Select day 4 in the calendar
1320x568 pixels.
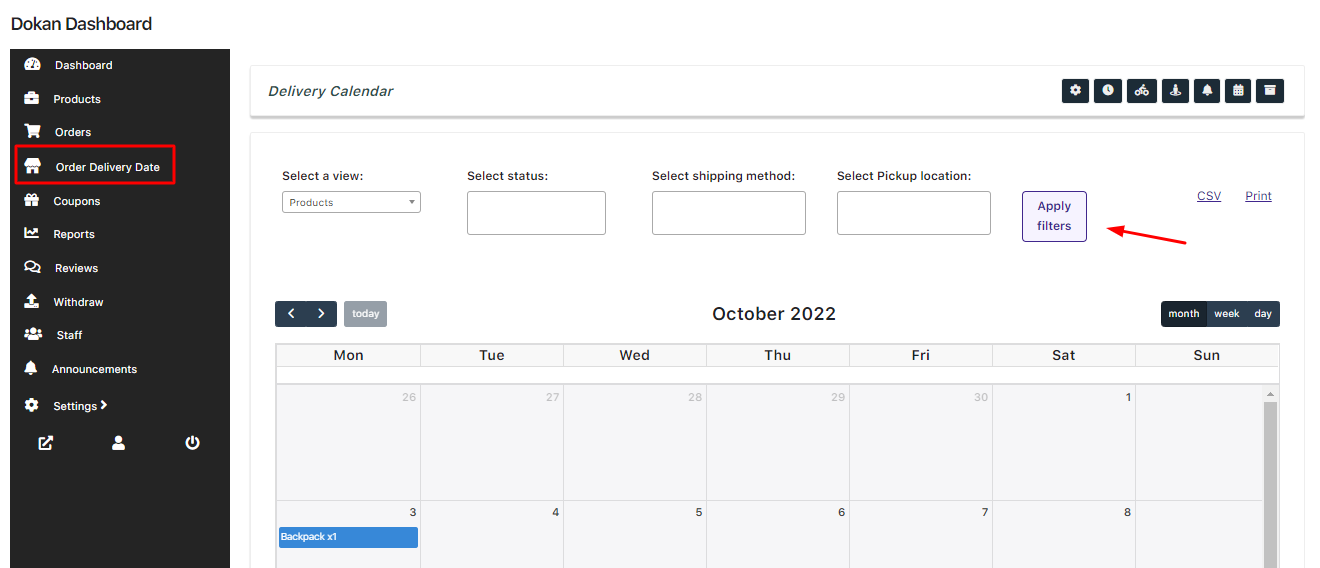[x=556, y=512]
